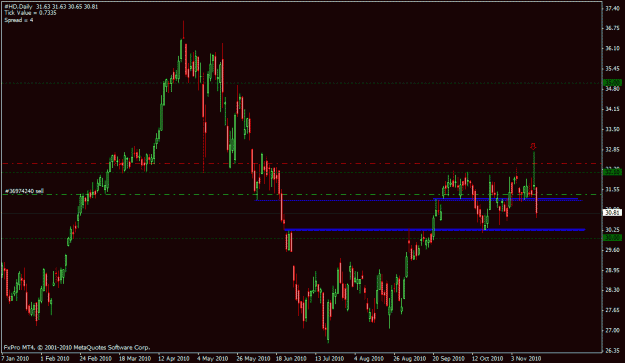Select the red dash-dot horizontal line

(x=301, y=163)
